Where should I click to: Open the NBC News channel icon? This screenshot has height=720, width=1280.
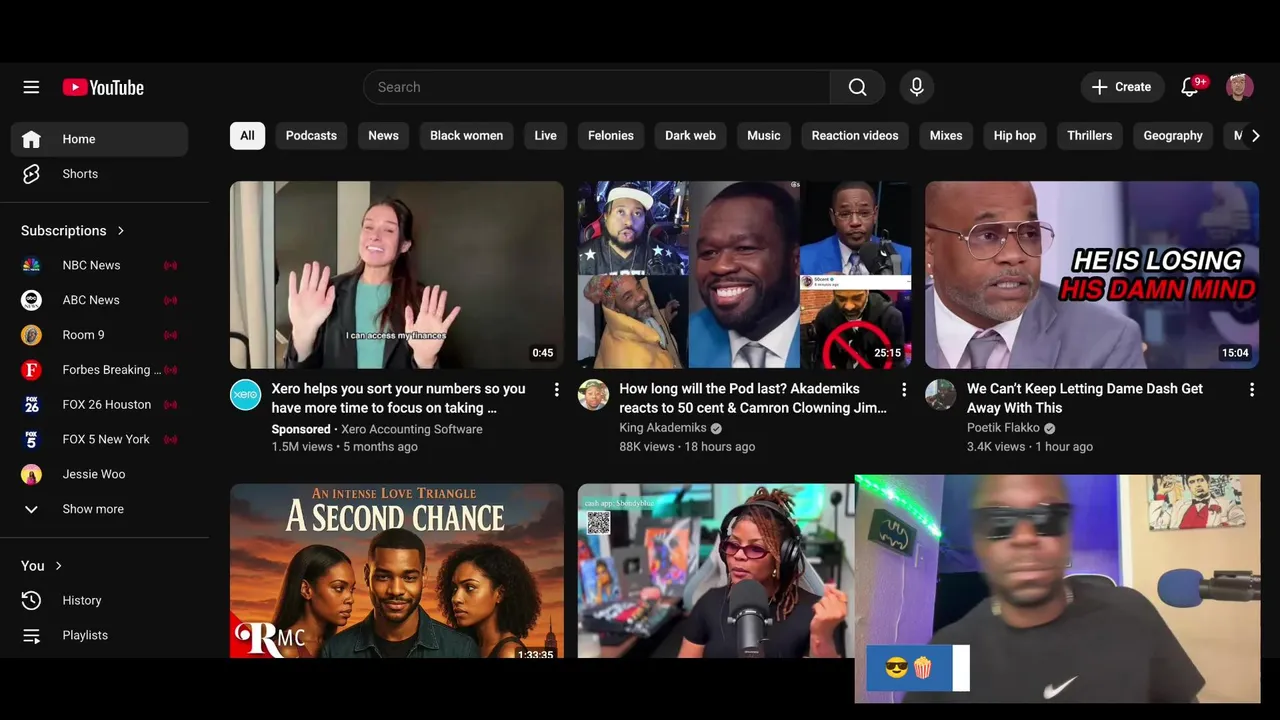(x=31, y=265)
